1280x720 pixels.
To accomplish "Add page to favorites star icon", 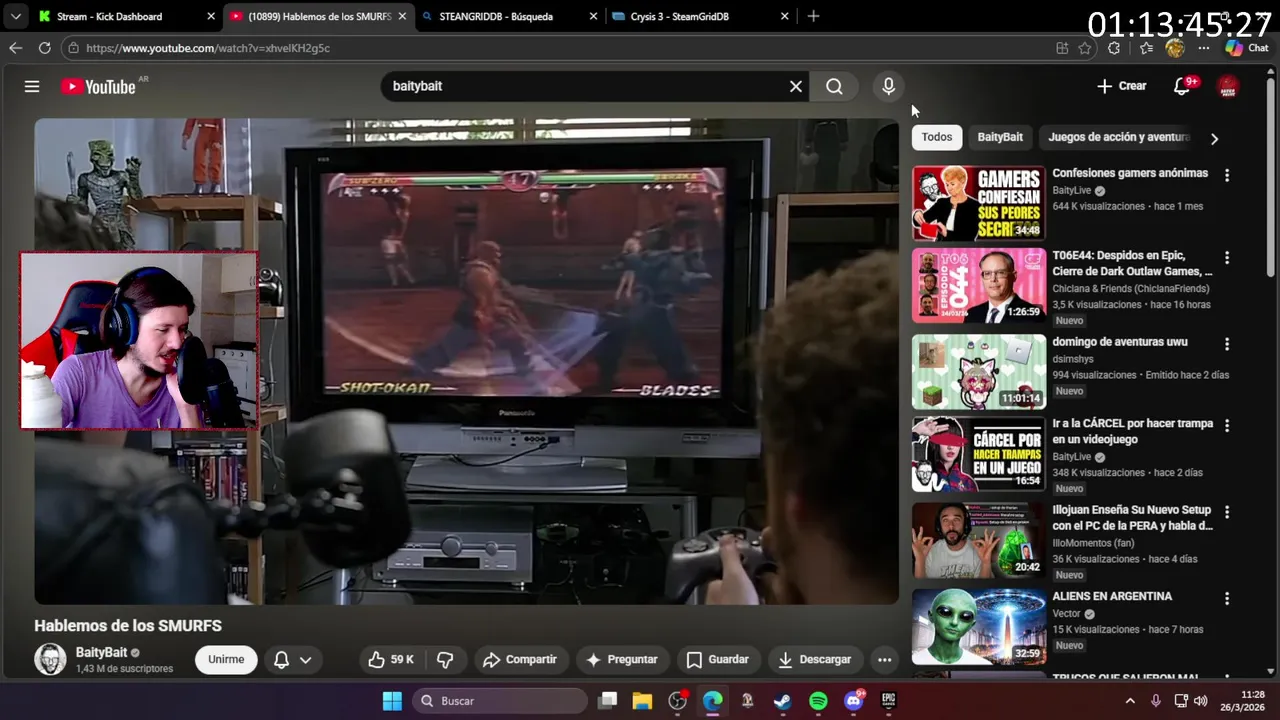I will coord(1084,48).
